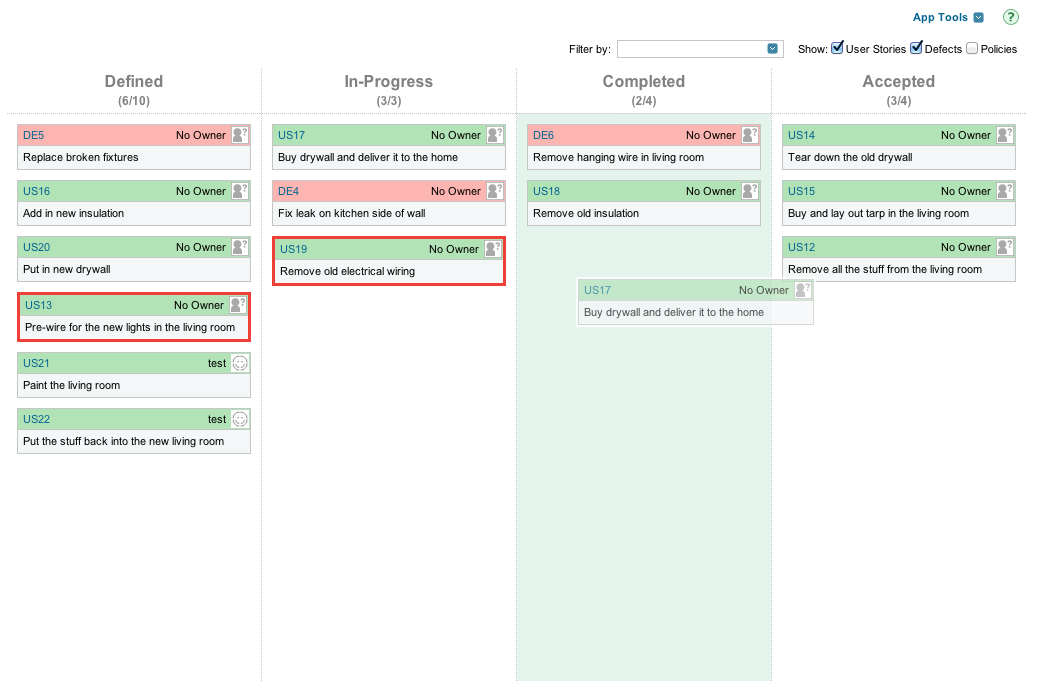Click owner avatar icon on DE4 card
The width and height of the screenshot is (1045, 681).
pyautogui.click(x=495, y=191)
